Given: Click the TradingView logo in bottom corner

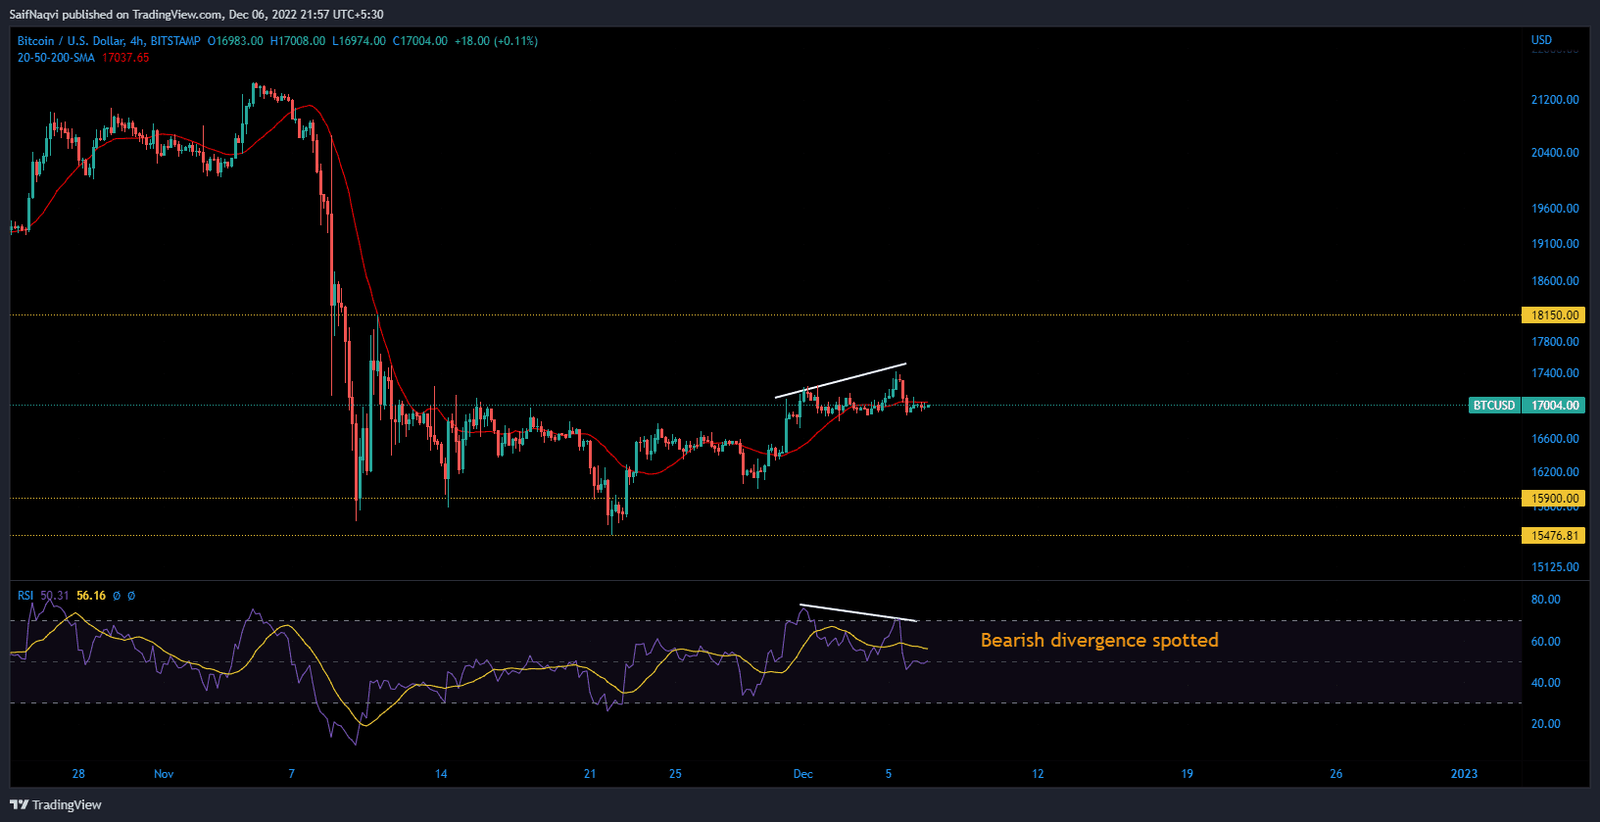Looking at the screenshot, I should click(56, 805).
